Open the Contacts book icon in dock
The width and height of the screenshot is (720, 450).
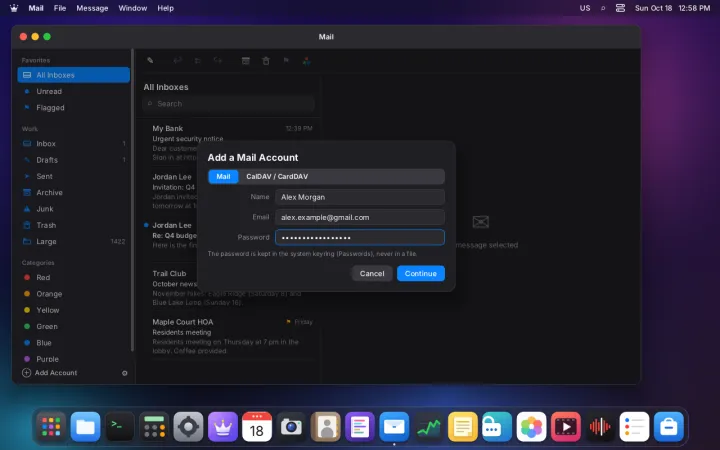click(x=326, y=427)
